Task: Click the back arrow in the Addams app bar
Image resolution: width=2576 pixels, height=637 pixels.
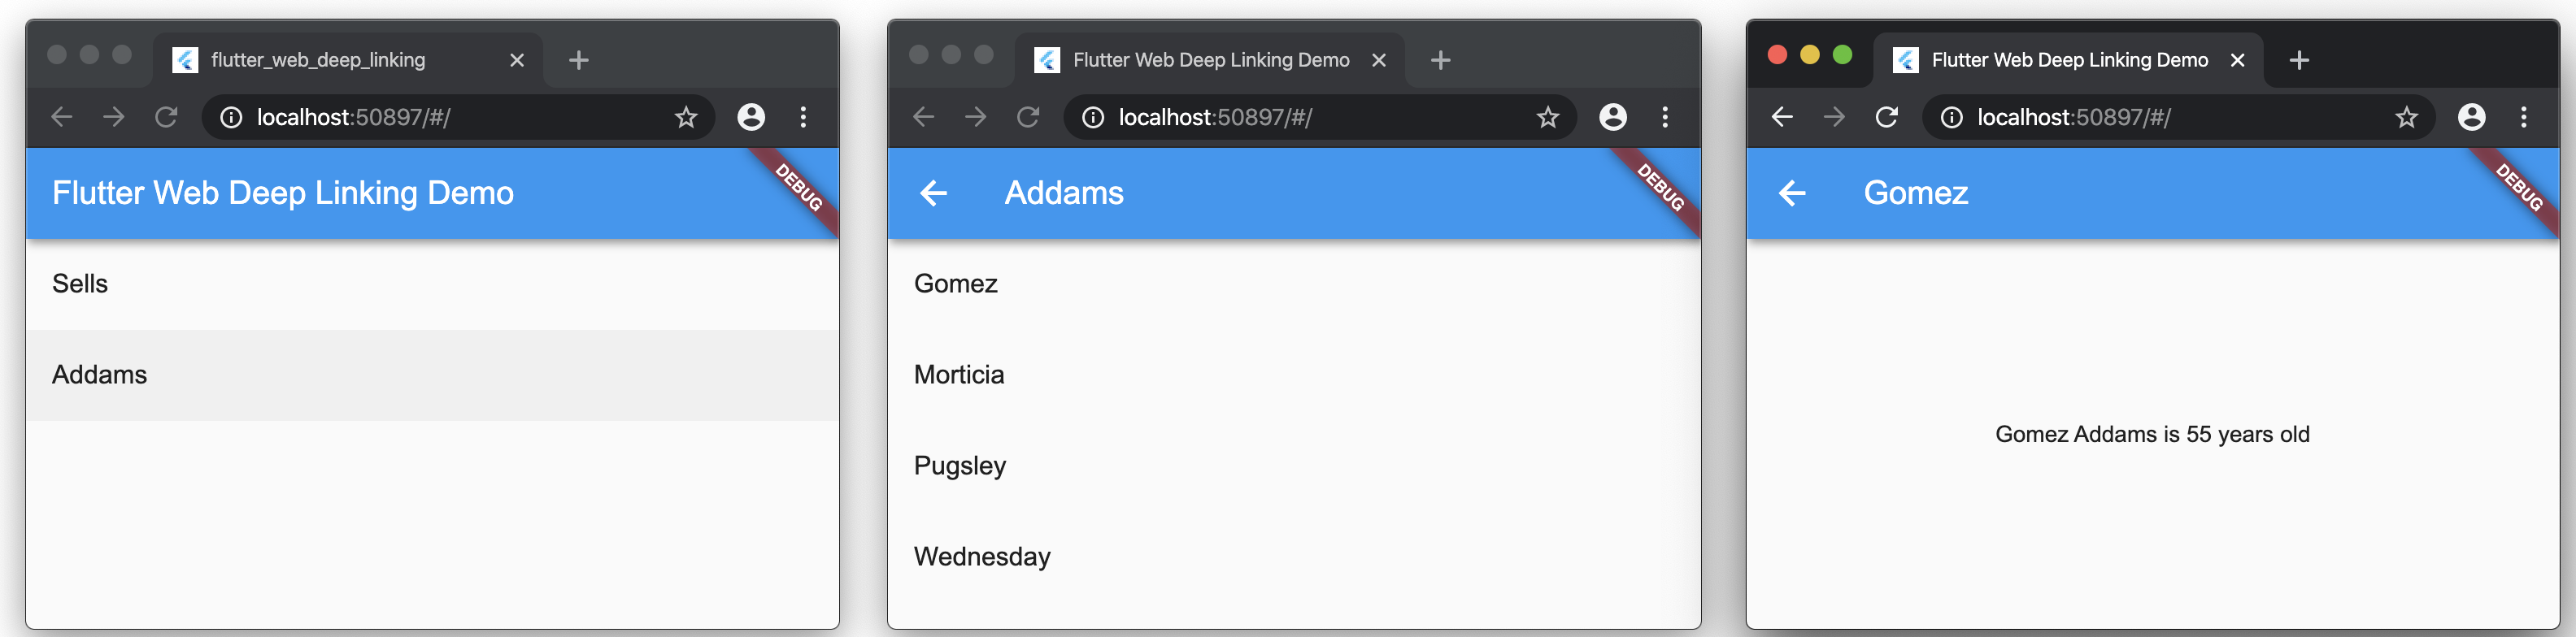Action: coord(933,193)
